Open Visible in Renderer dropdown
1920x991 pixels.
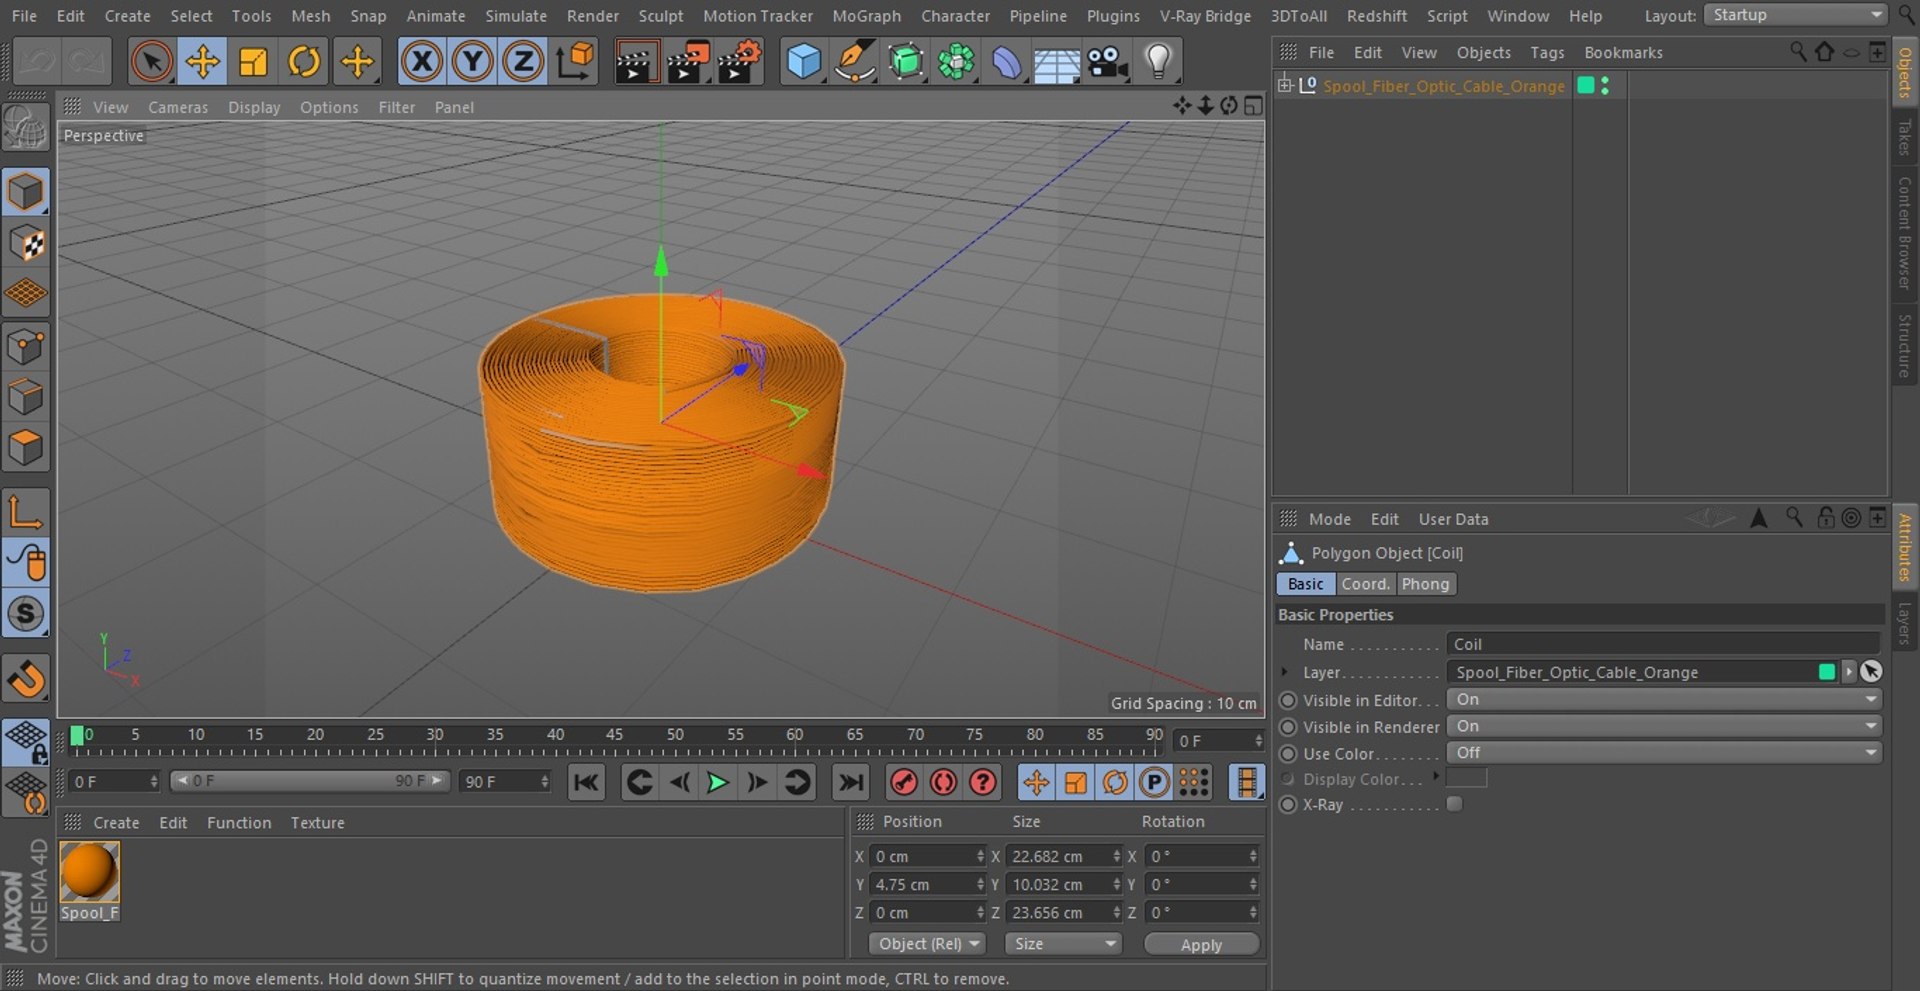click(1665, 726)
